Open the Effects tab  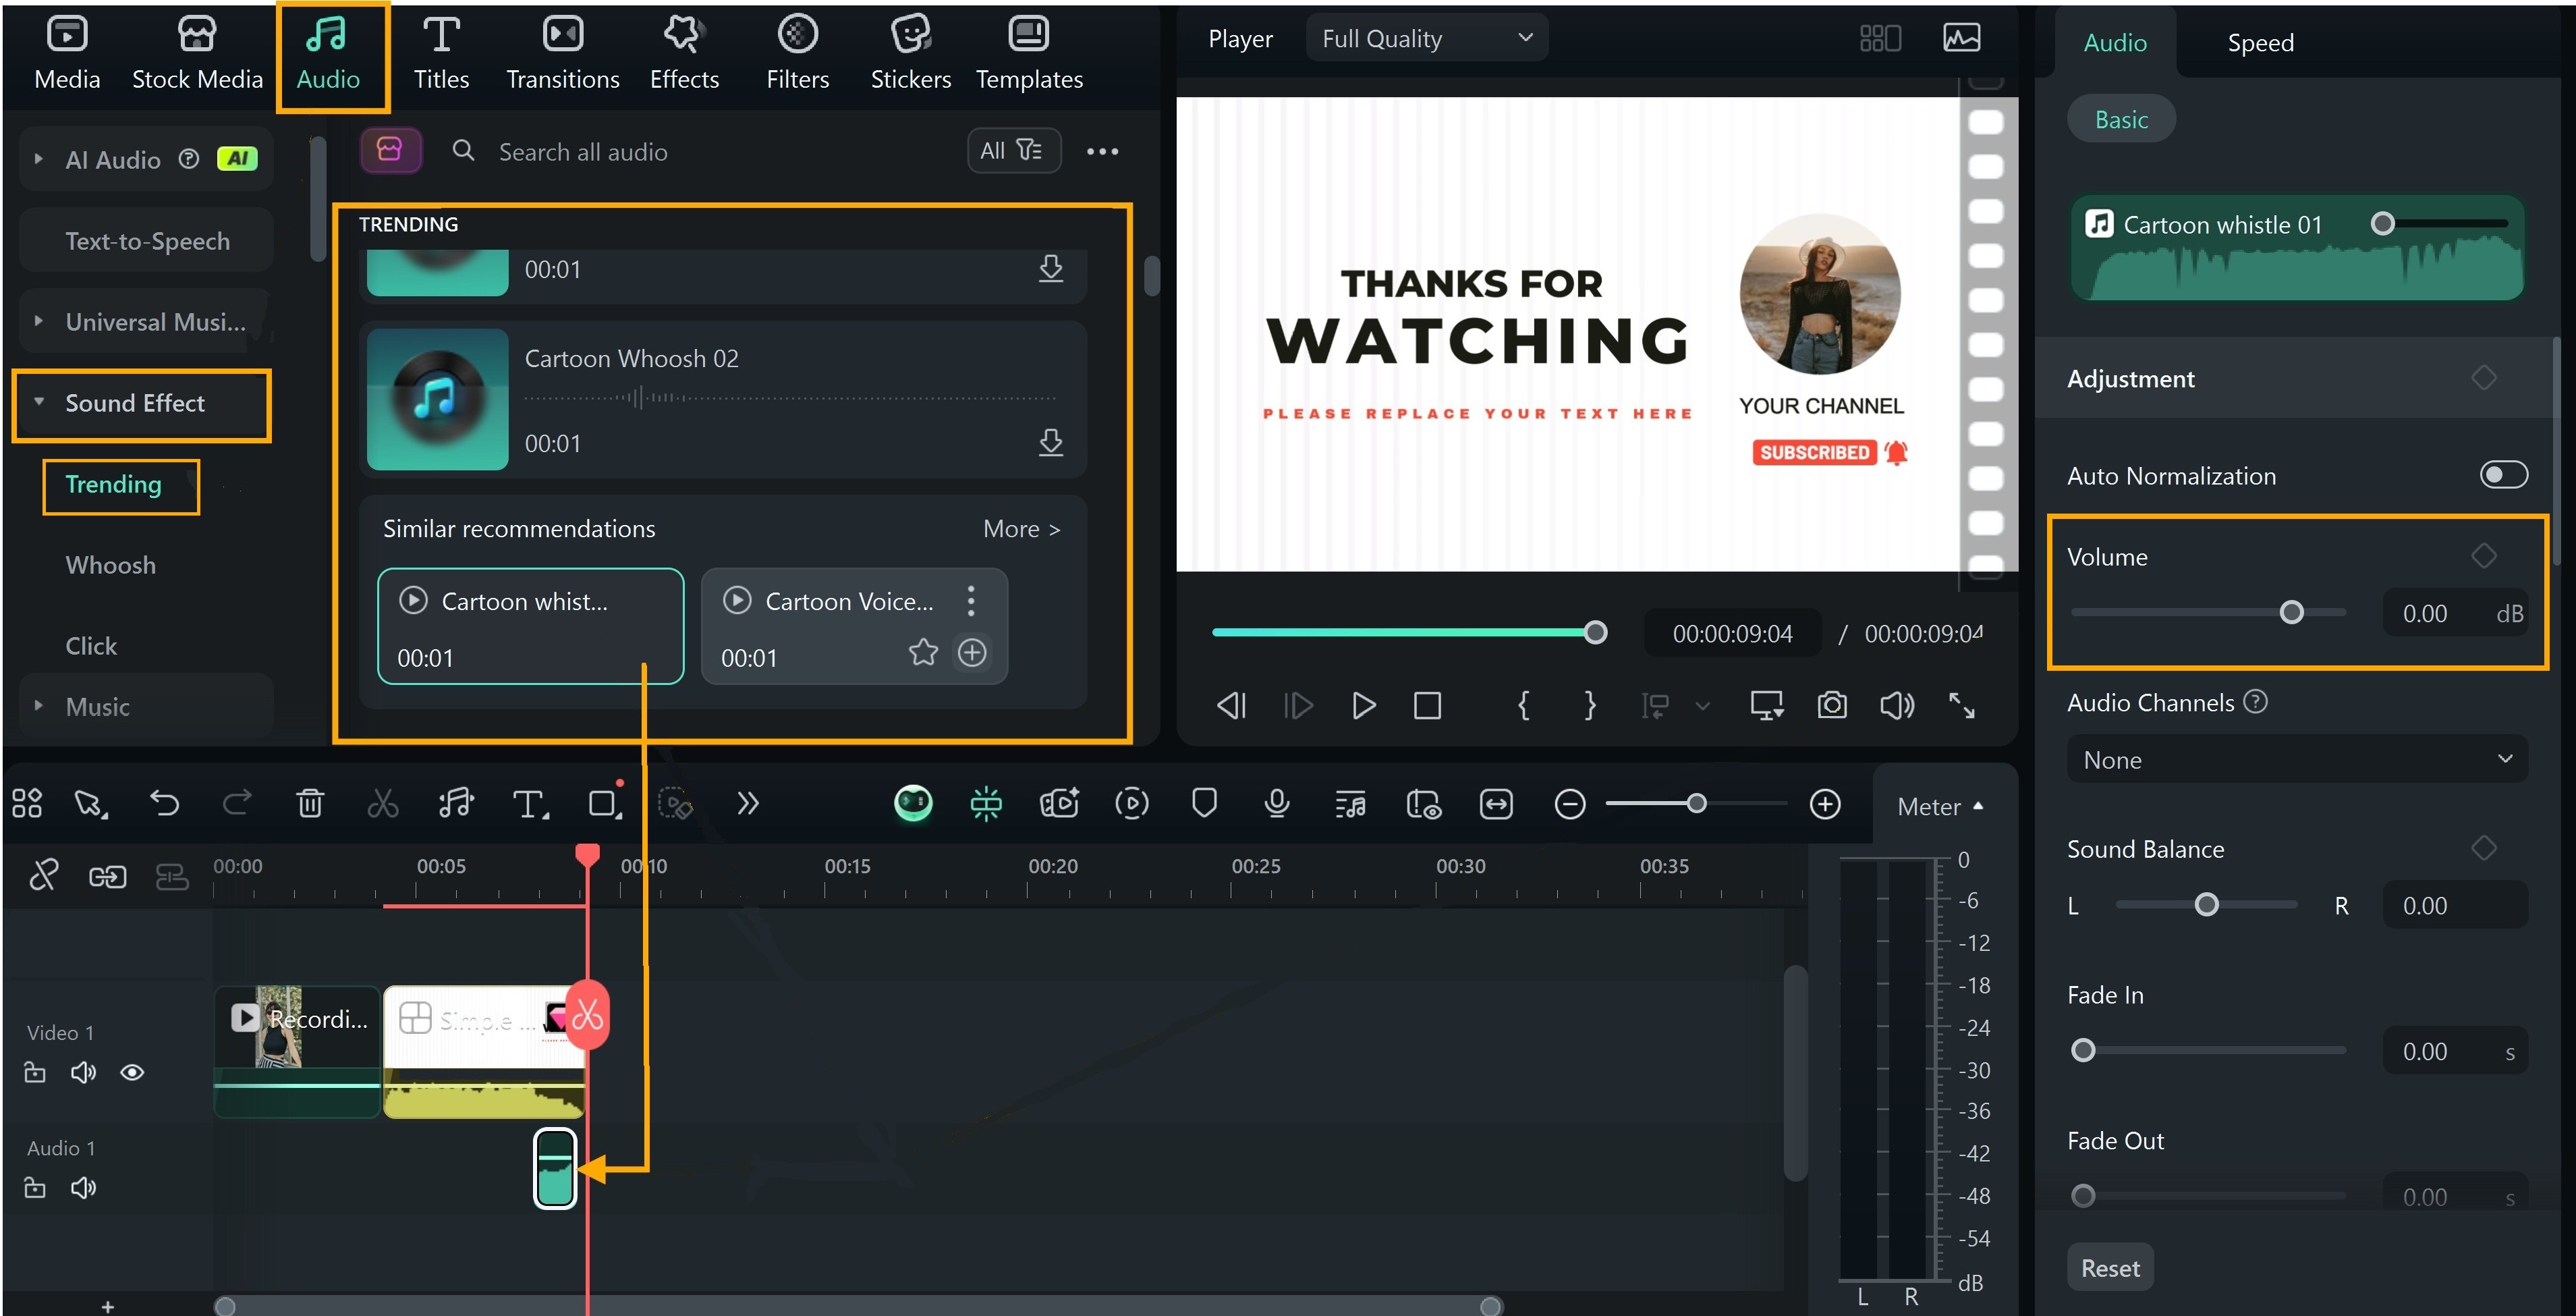684,54
